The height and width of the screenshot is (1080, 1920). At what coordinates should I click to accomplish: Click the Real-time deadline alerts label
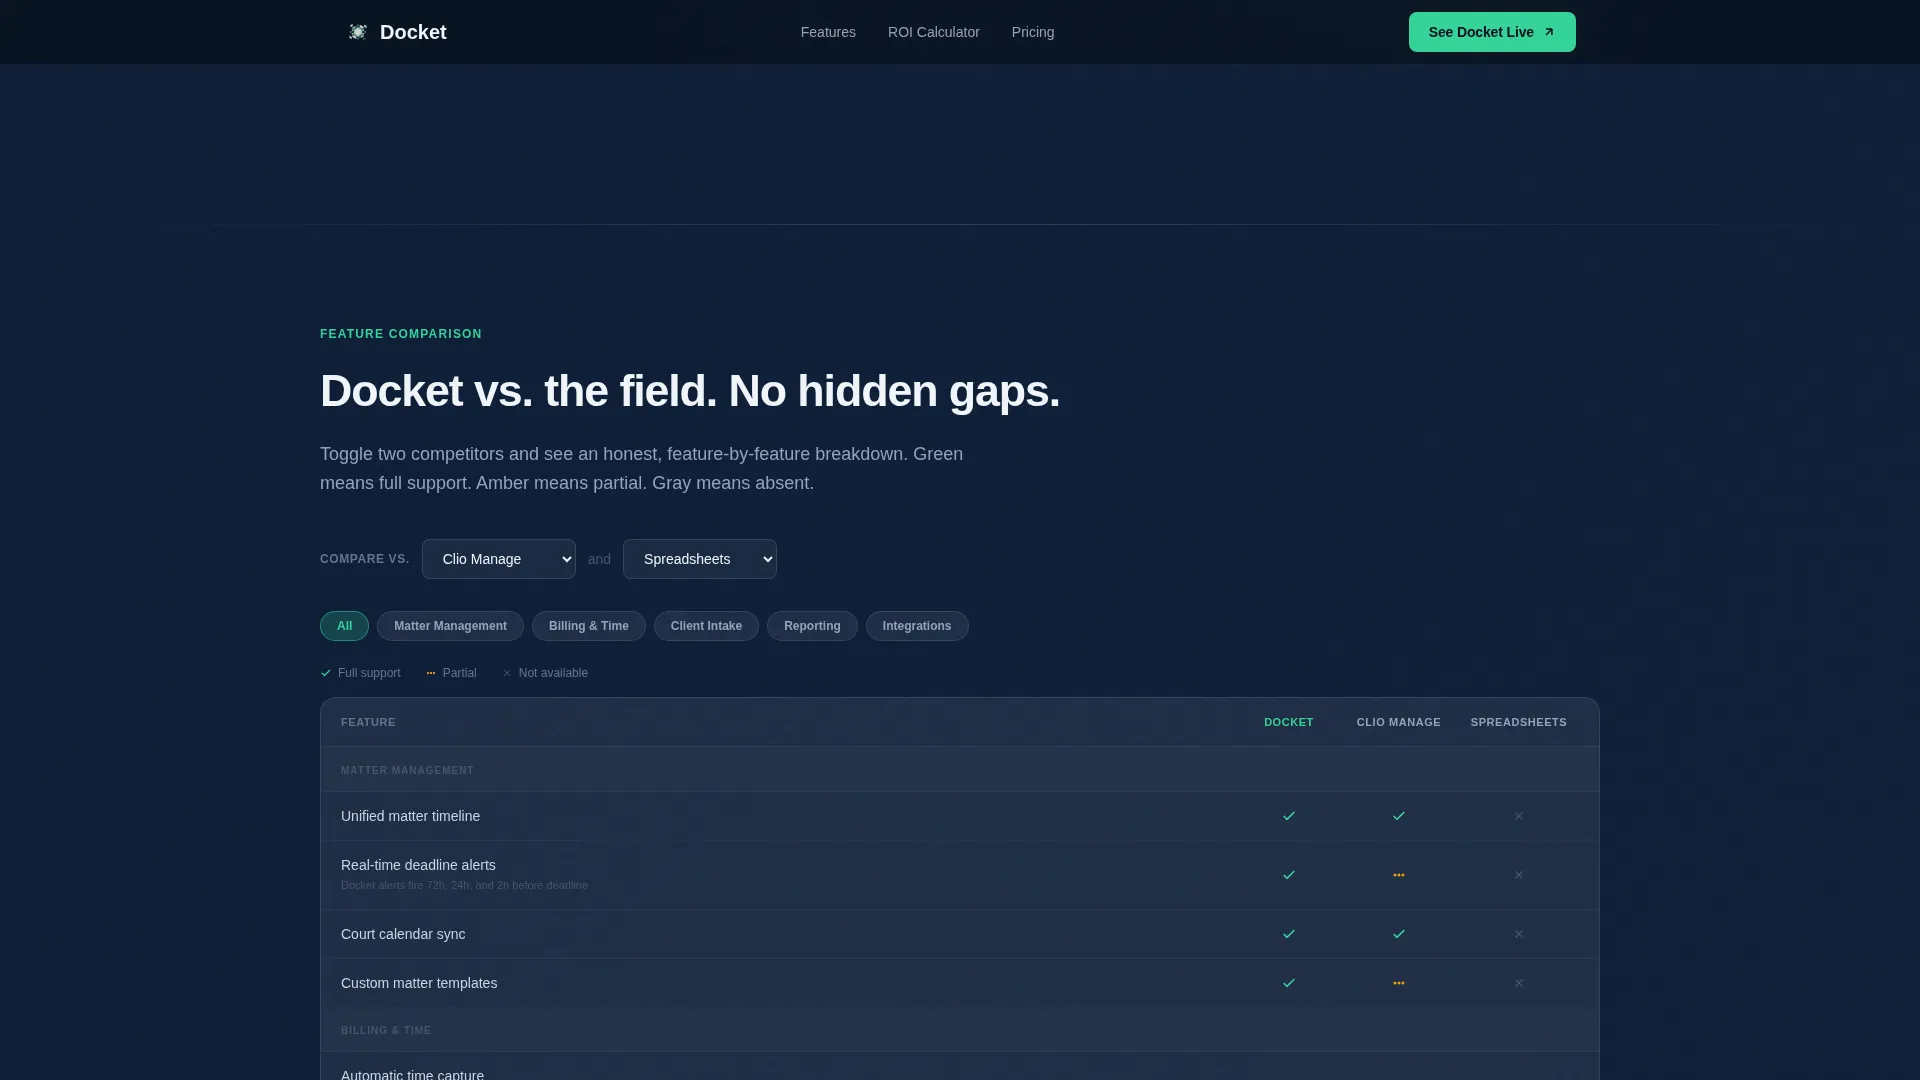418,865
